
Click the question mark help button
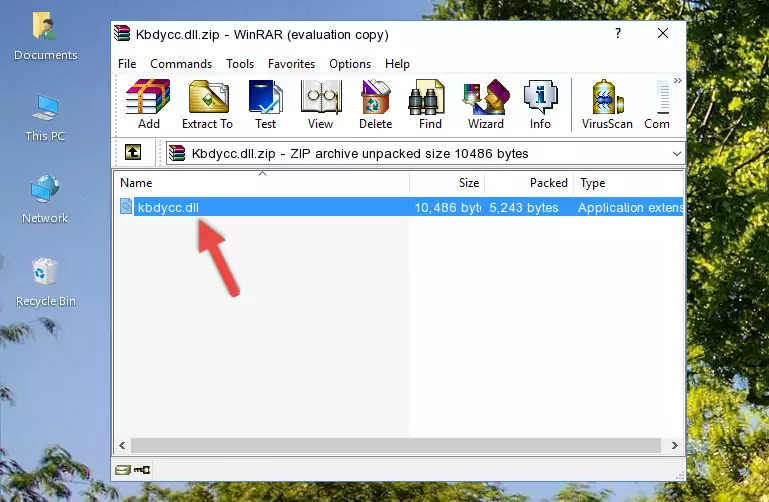[618, 33]
